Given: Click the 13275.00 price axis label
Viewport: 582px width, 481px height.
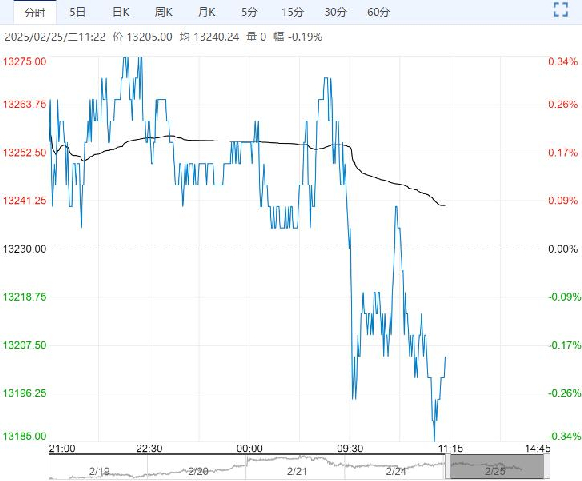Looking at the screenshot, I should pos(24,61).
